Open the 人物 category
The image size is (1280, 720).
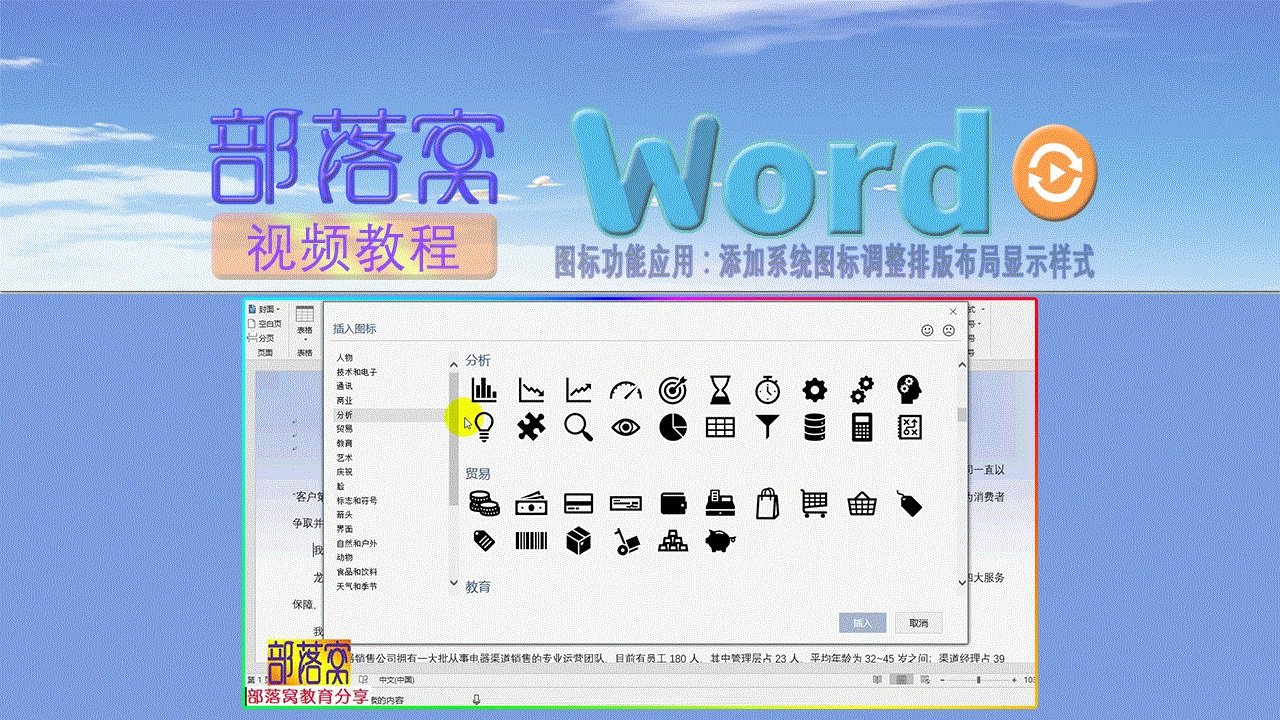[344, 357]
